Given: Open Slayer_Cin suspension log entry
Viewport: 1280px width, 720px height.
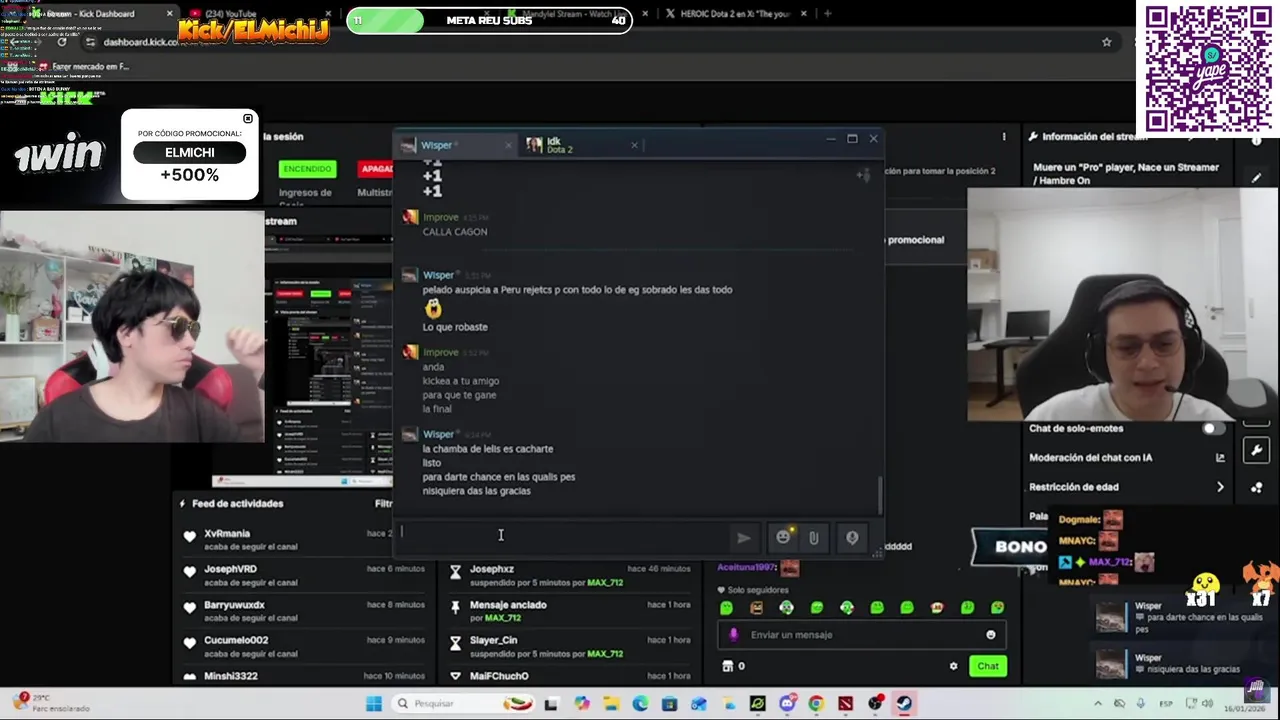Looking at the screenshot, I should (x=569, y=646).
